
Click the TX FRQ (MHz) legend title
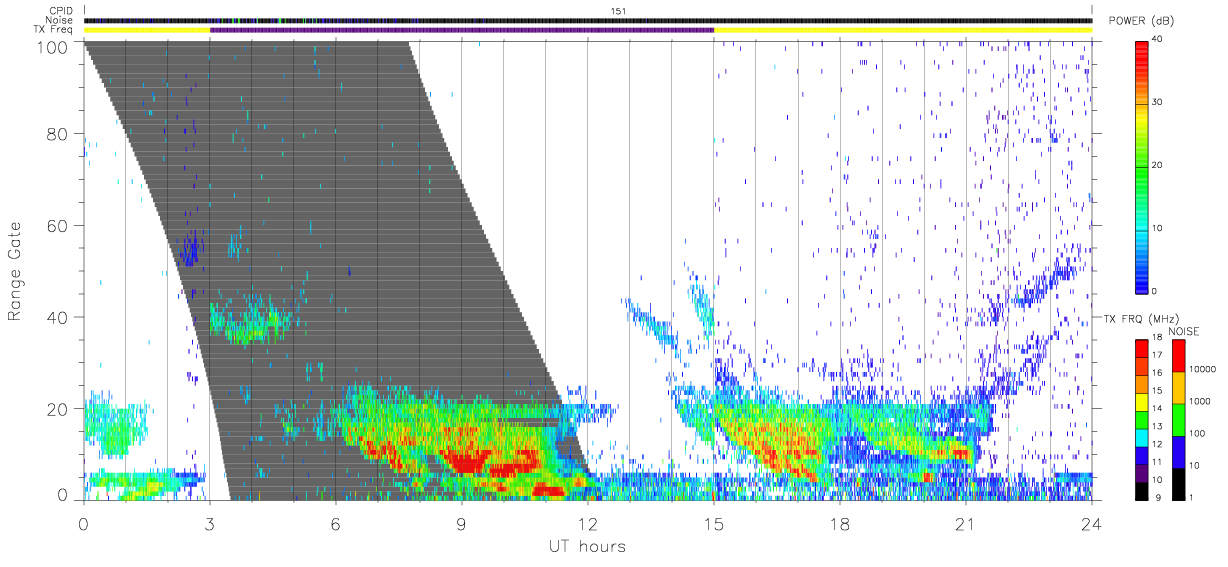pyautogui.click(x=1140, y=318)
